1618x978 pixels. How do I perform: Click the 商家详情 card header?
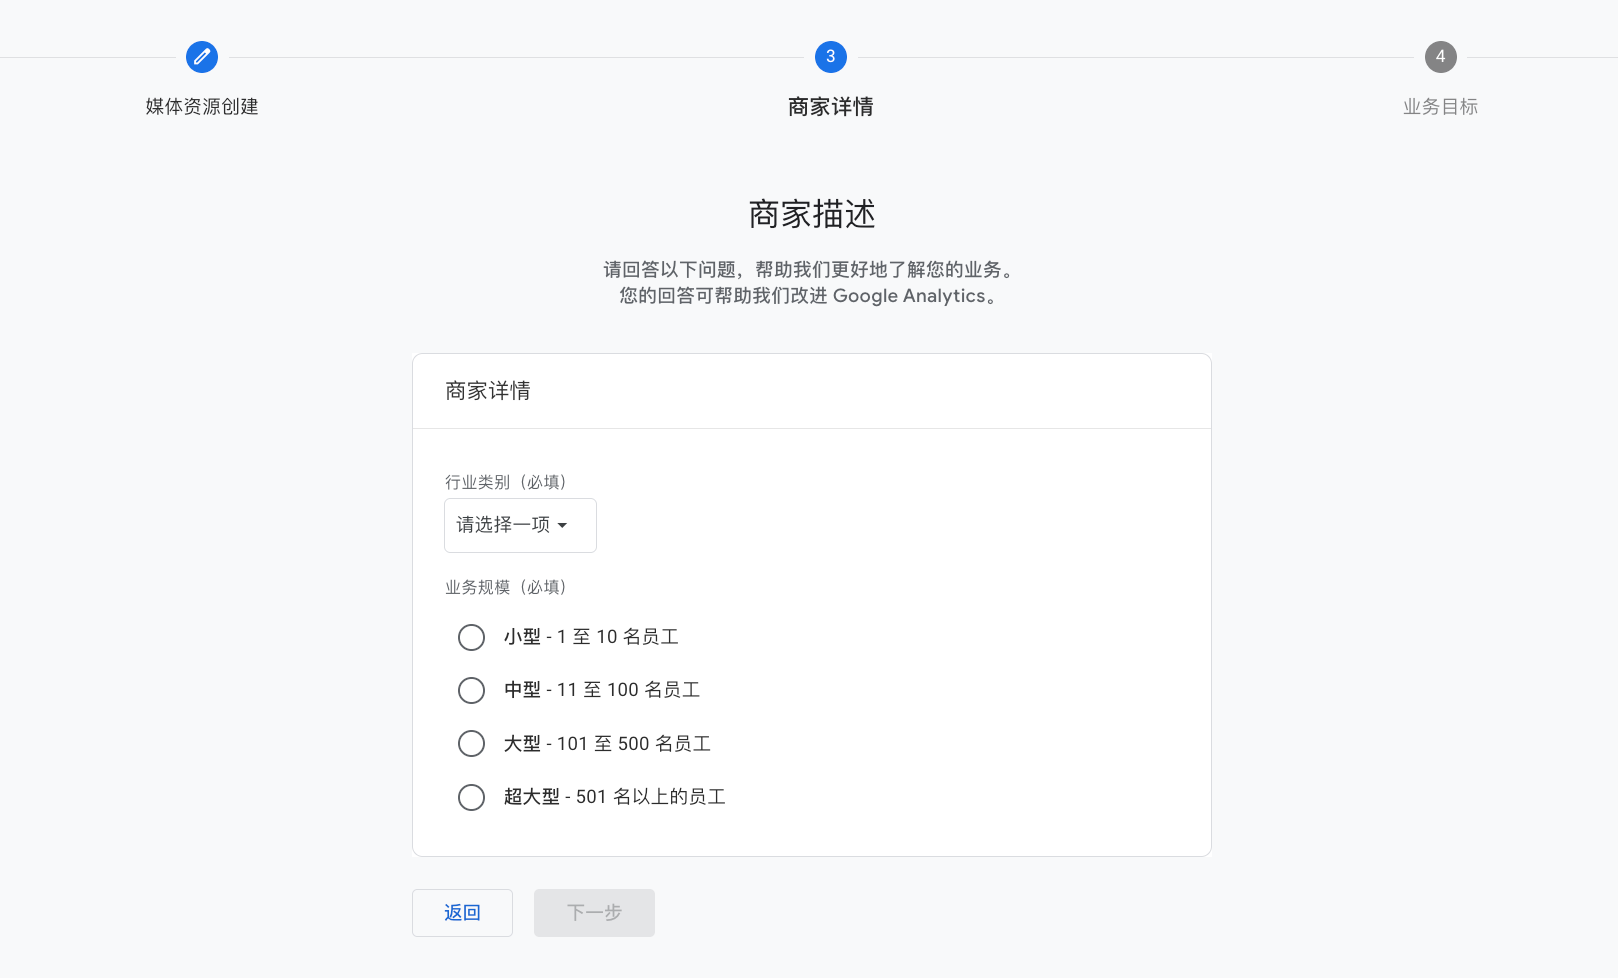point(488,391)
